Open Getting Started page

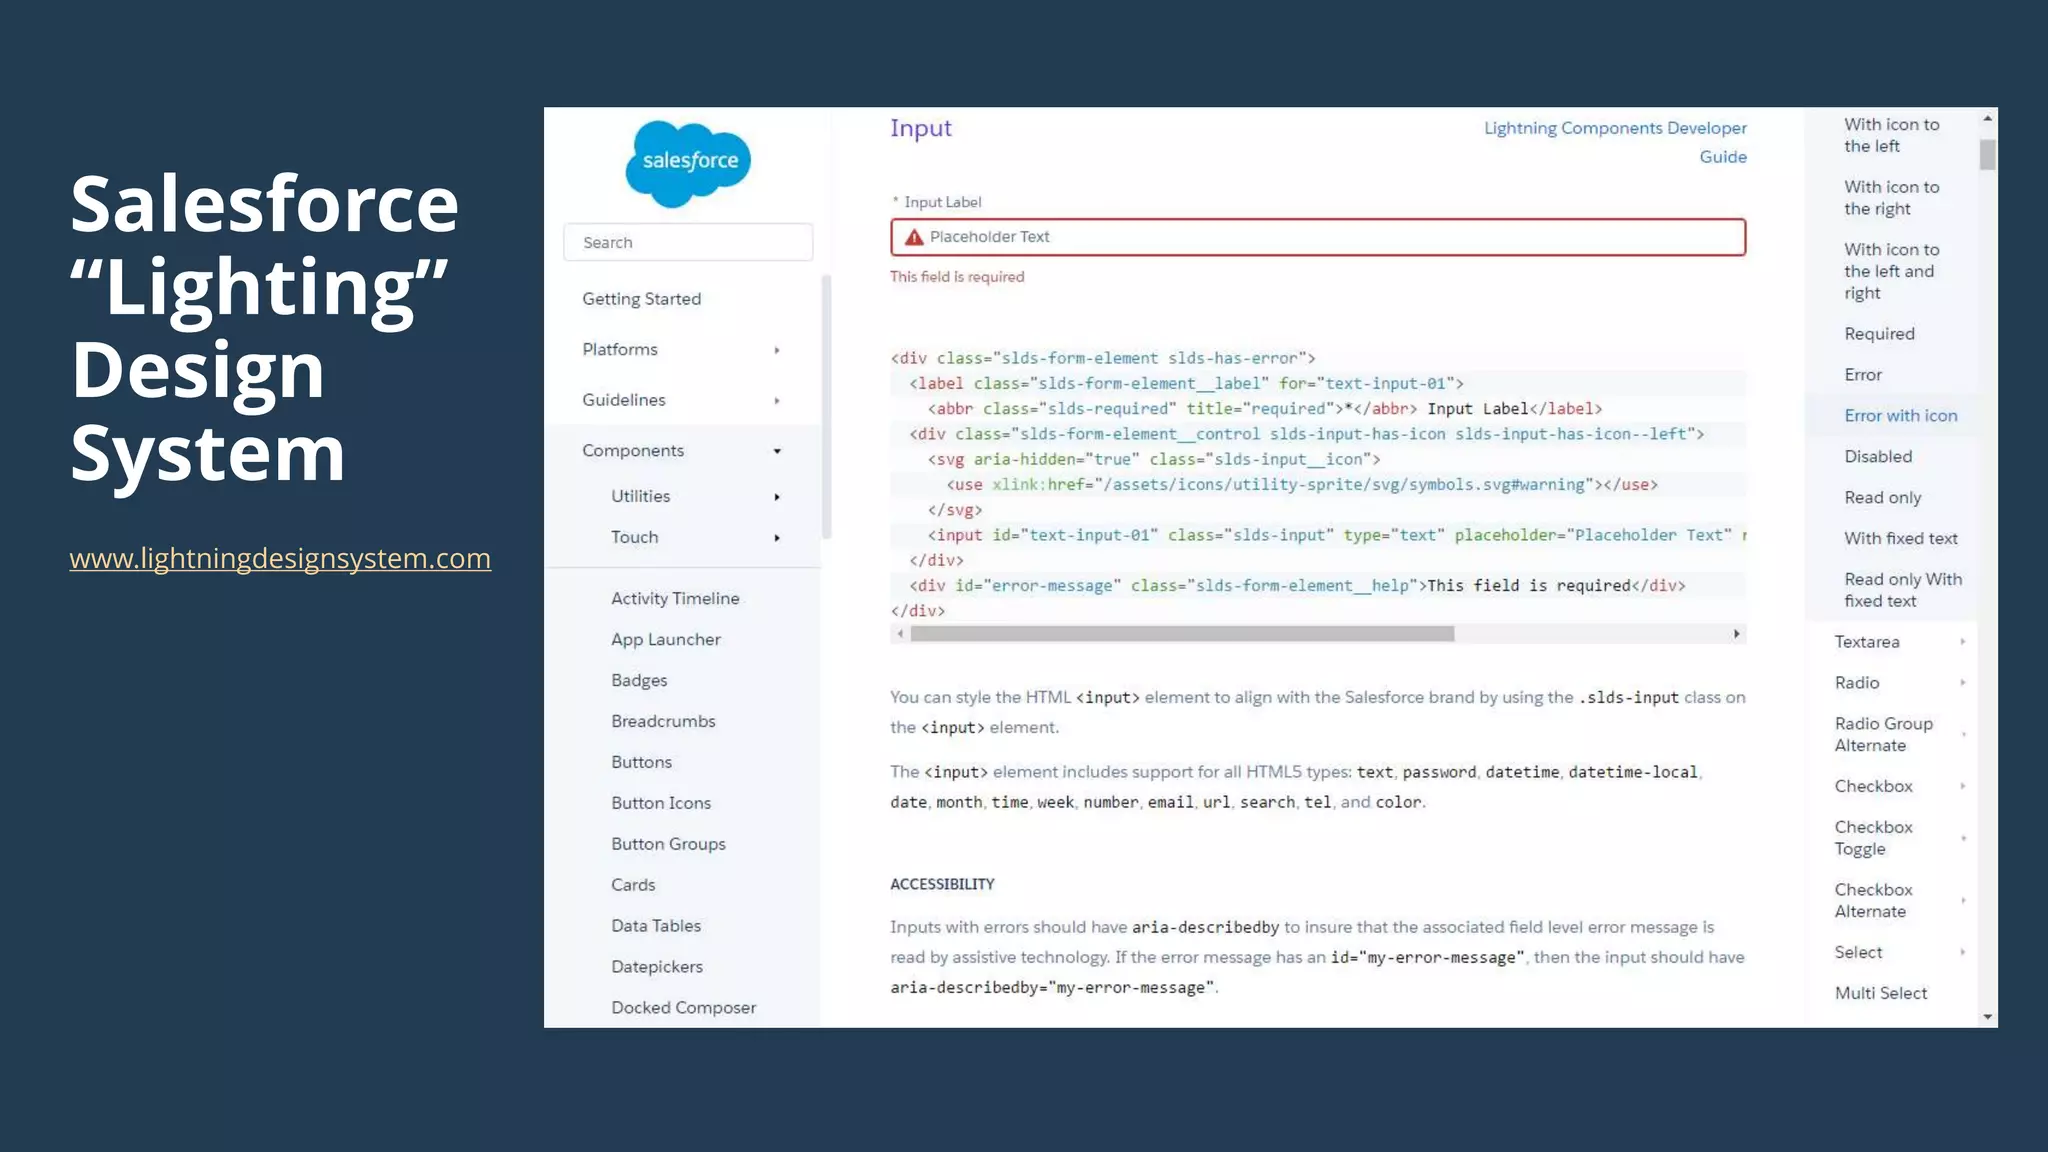click(642, 299)
